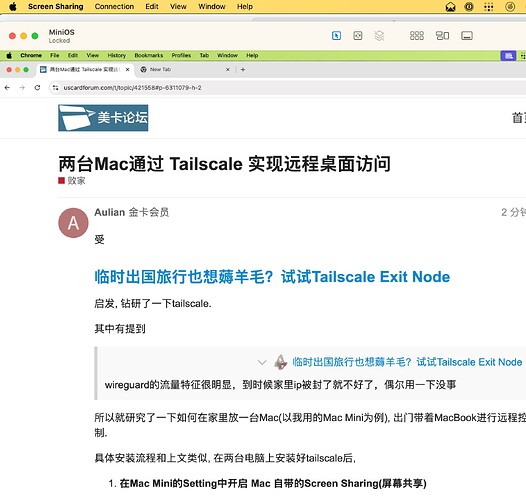Click the text 启发, 钻研了一下tailscale.
Screen dimensions: 526x500
pos(153,304)
